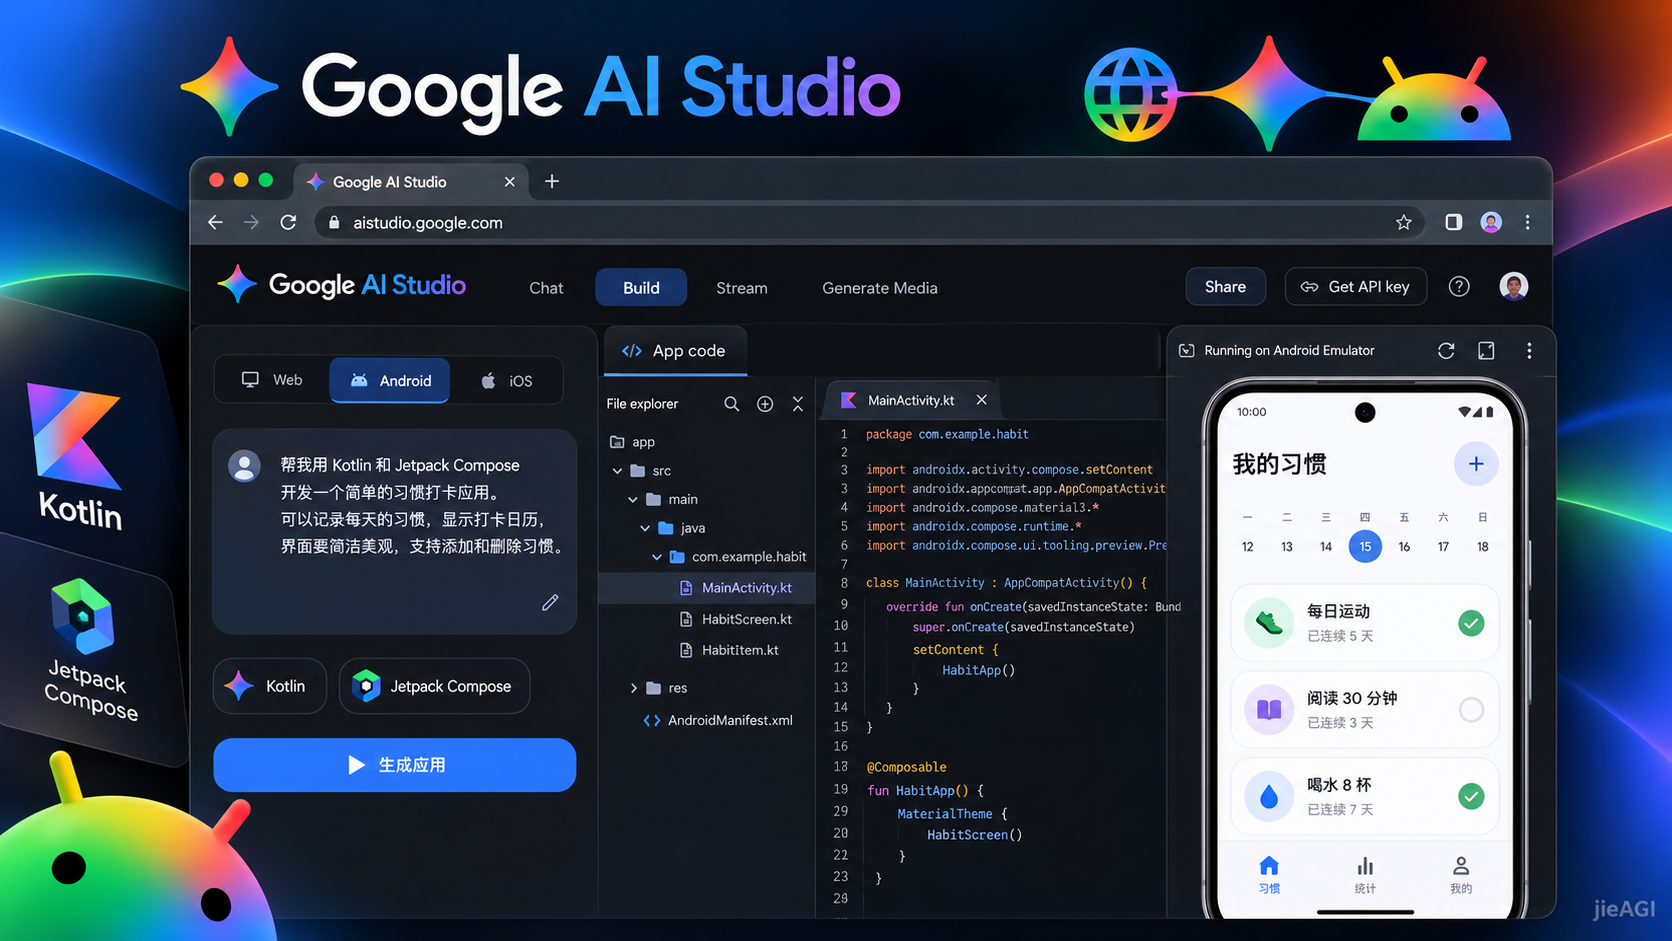Select the App code tab
This screenshot has width=1672, height=941.
[675, 351]
